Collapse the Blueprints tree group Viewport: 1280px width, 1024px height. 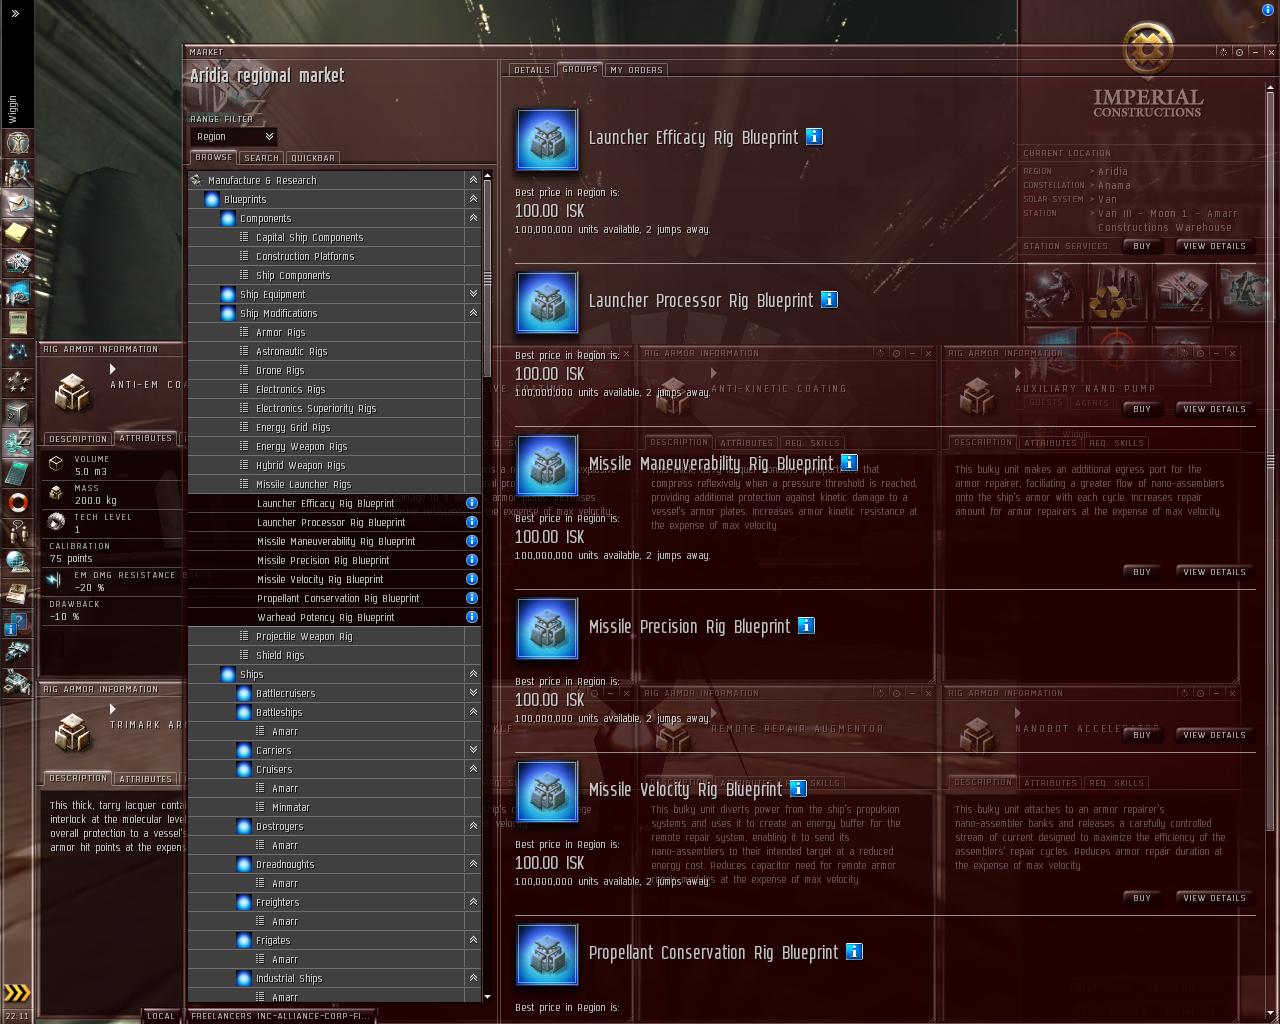473,199
